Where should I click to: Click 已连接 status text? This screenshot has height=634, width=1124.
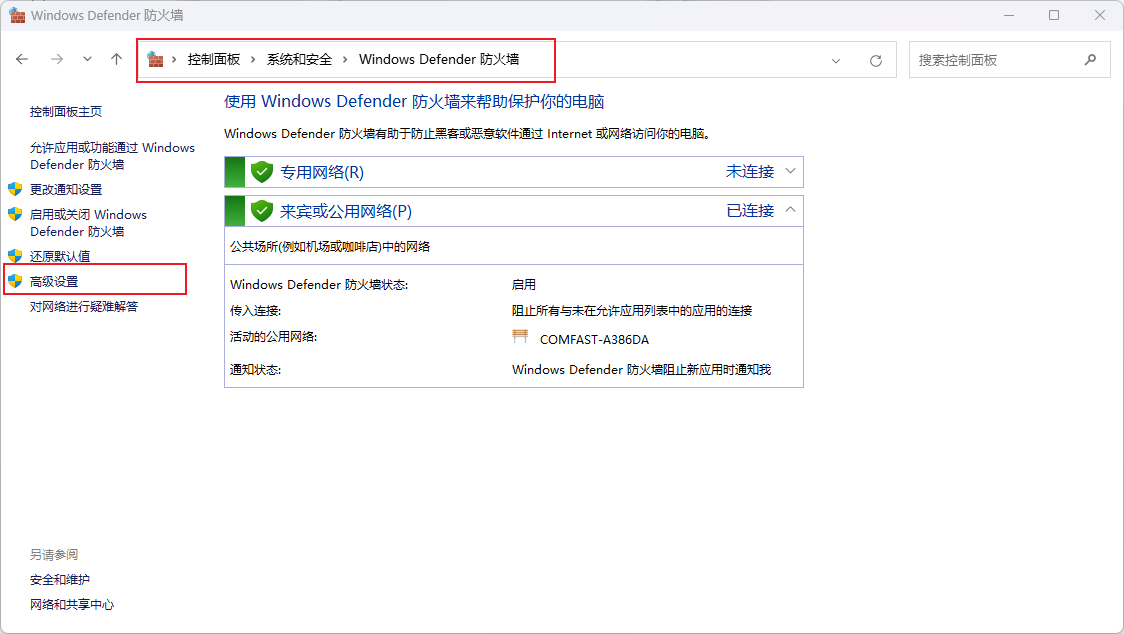750,210
